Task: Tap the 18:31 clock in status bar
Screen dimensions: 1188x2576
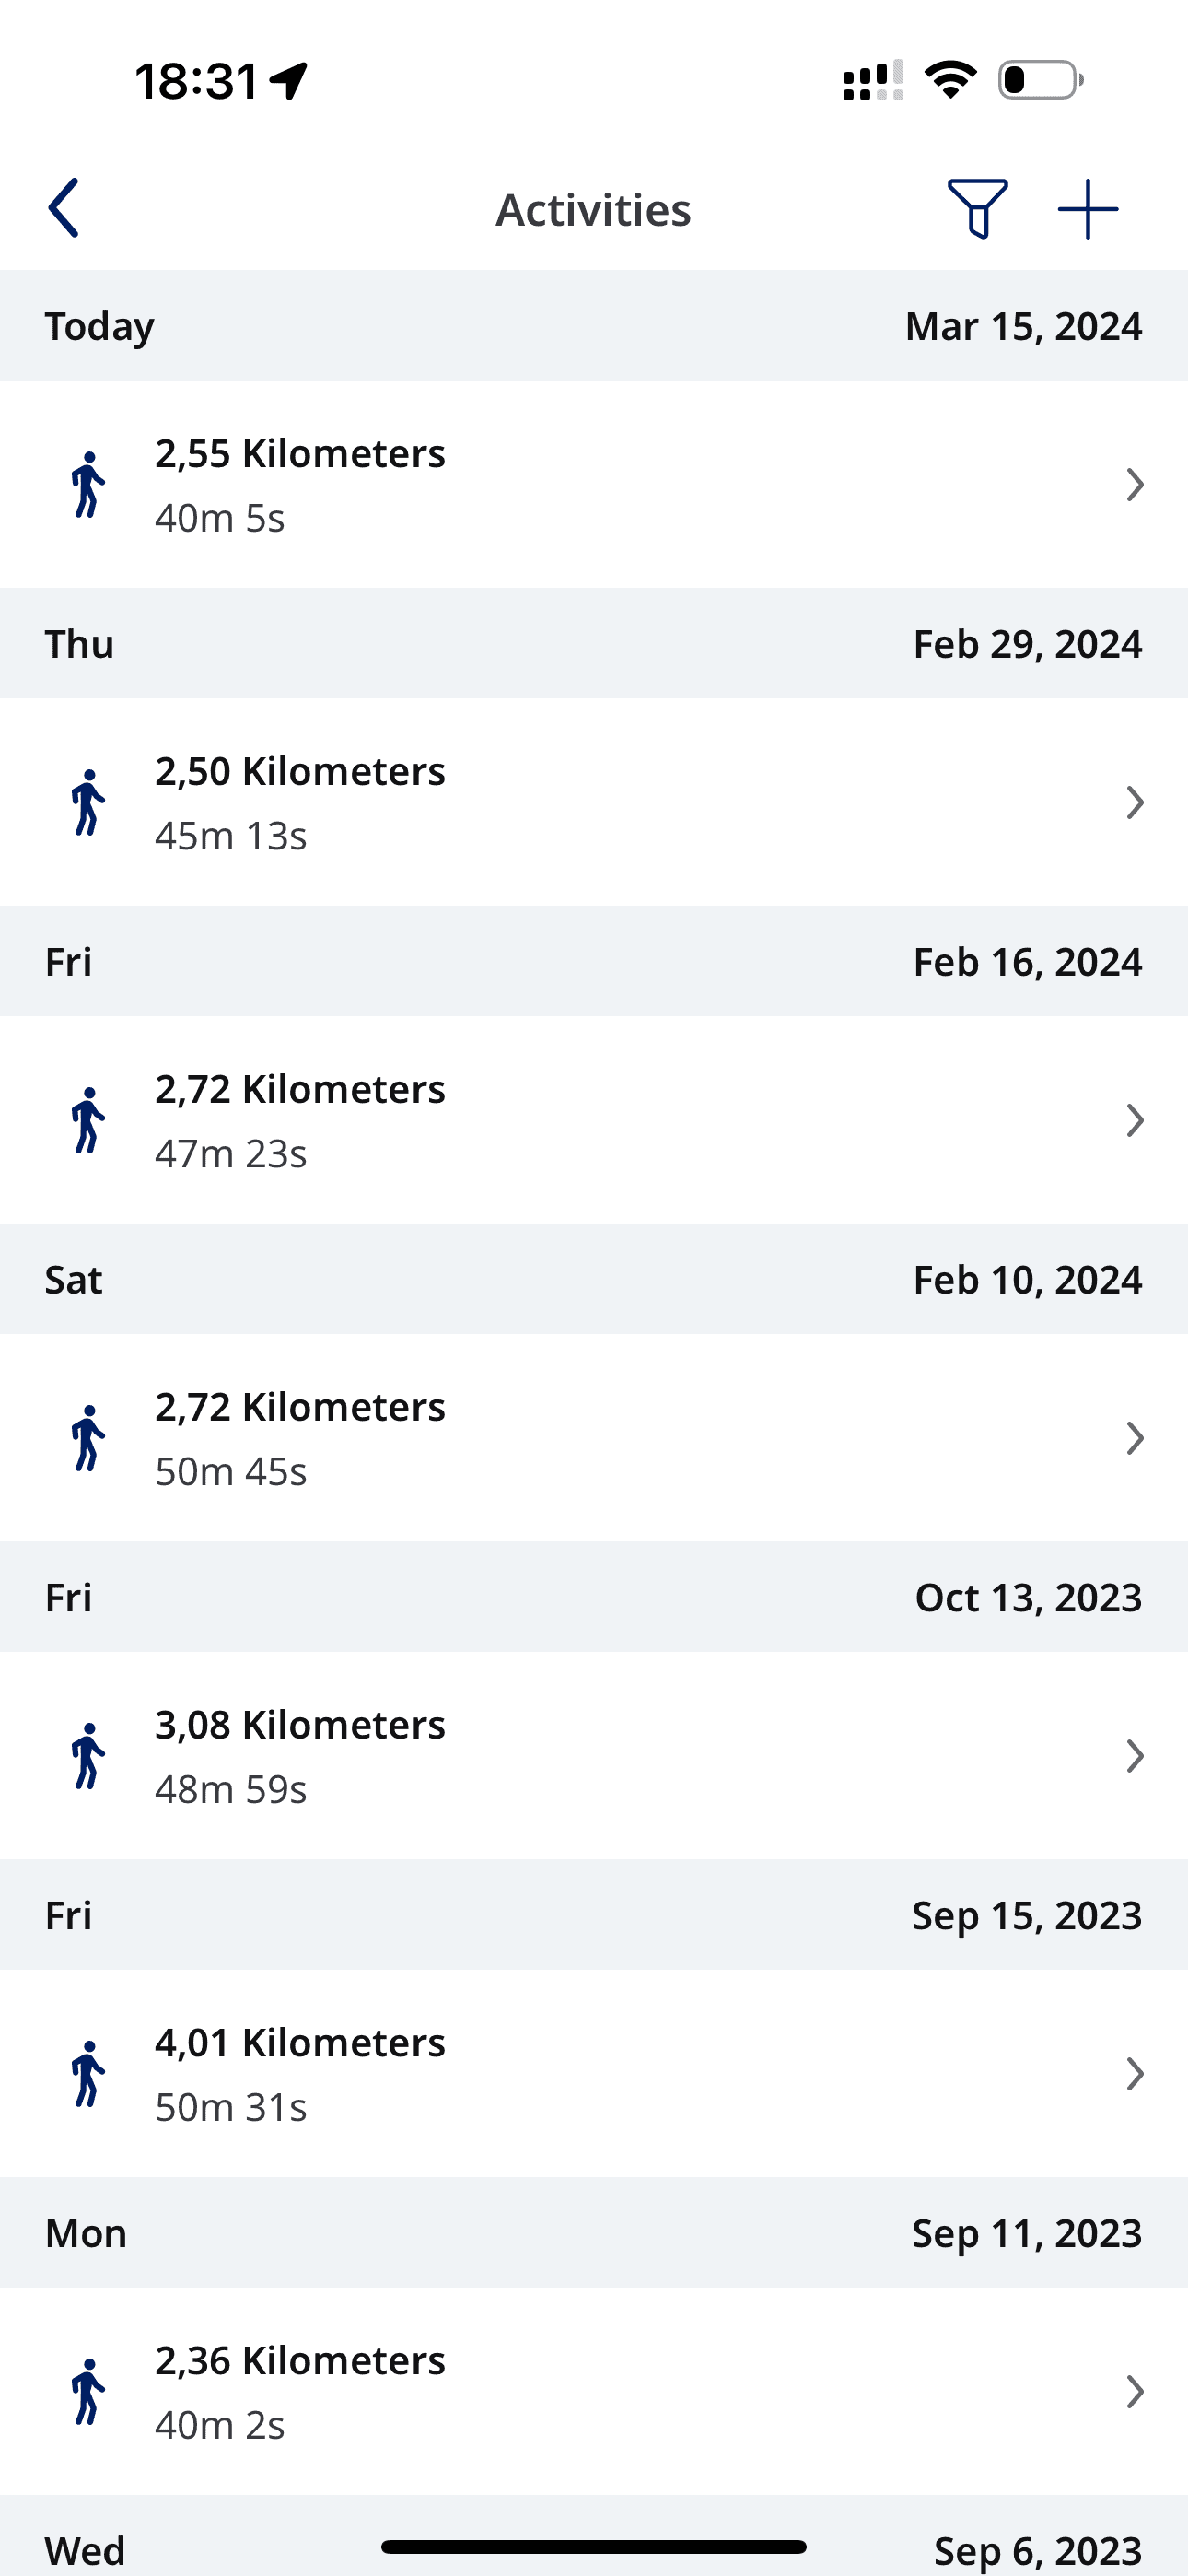Action: pyautogui.click(x=197, y=81)
